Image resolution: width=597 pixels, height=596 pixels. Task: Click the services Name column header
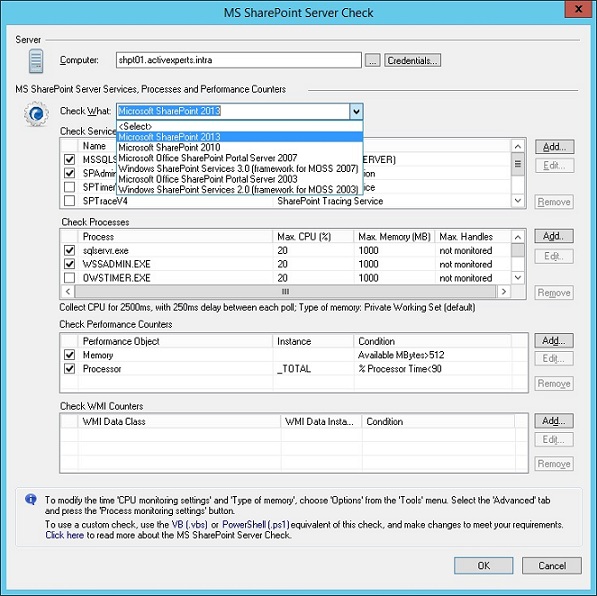click(94, 146)
